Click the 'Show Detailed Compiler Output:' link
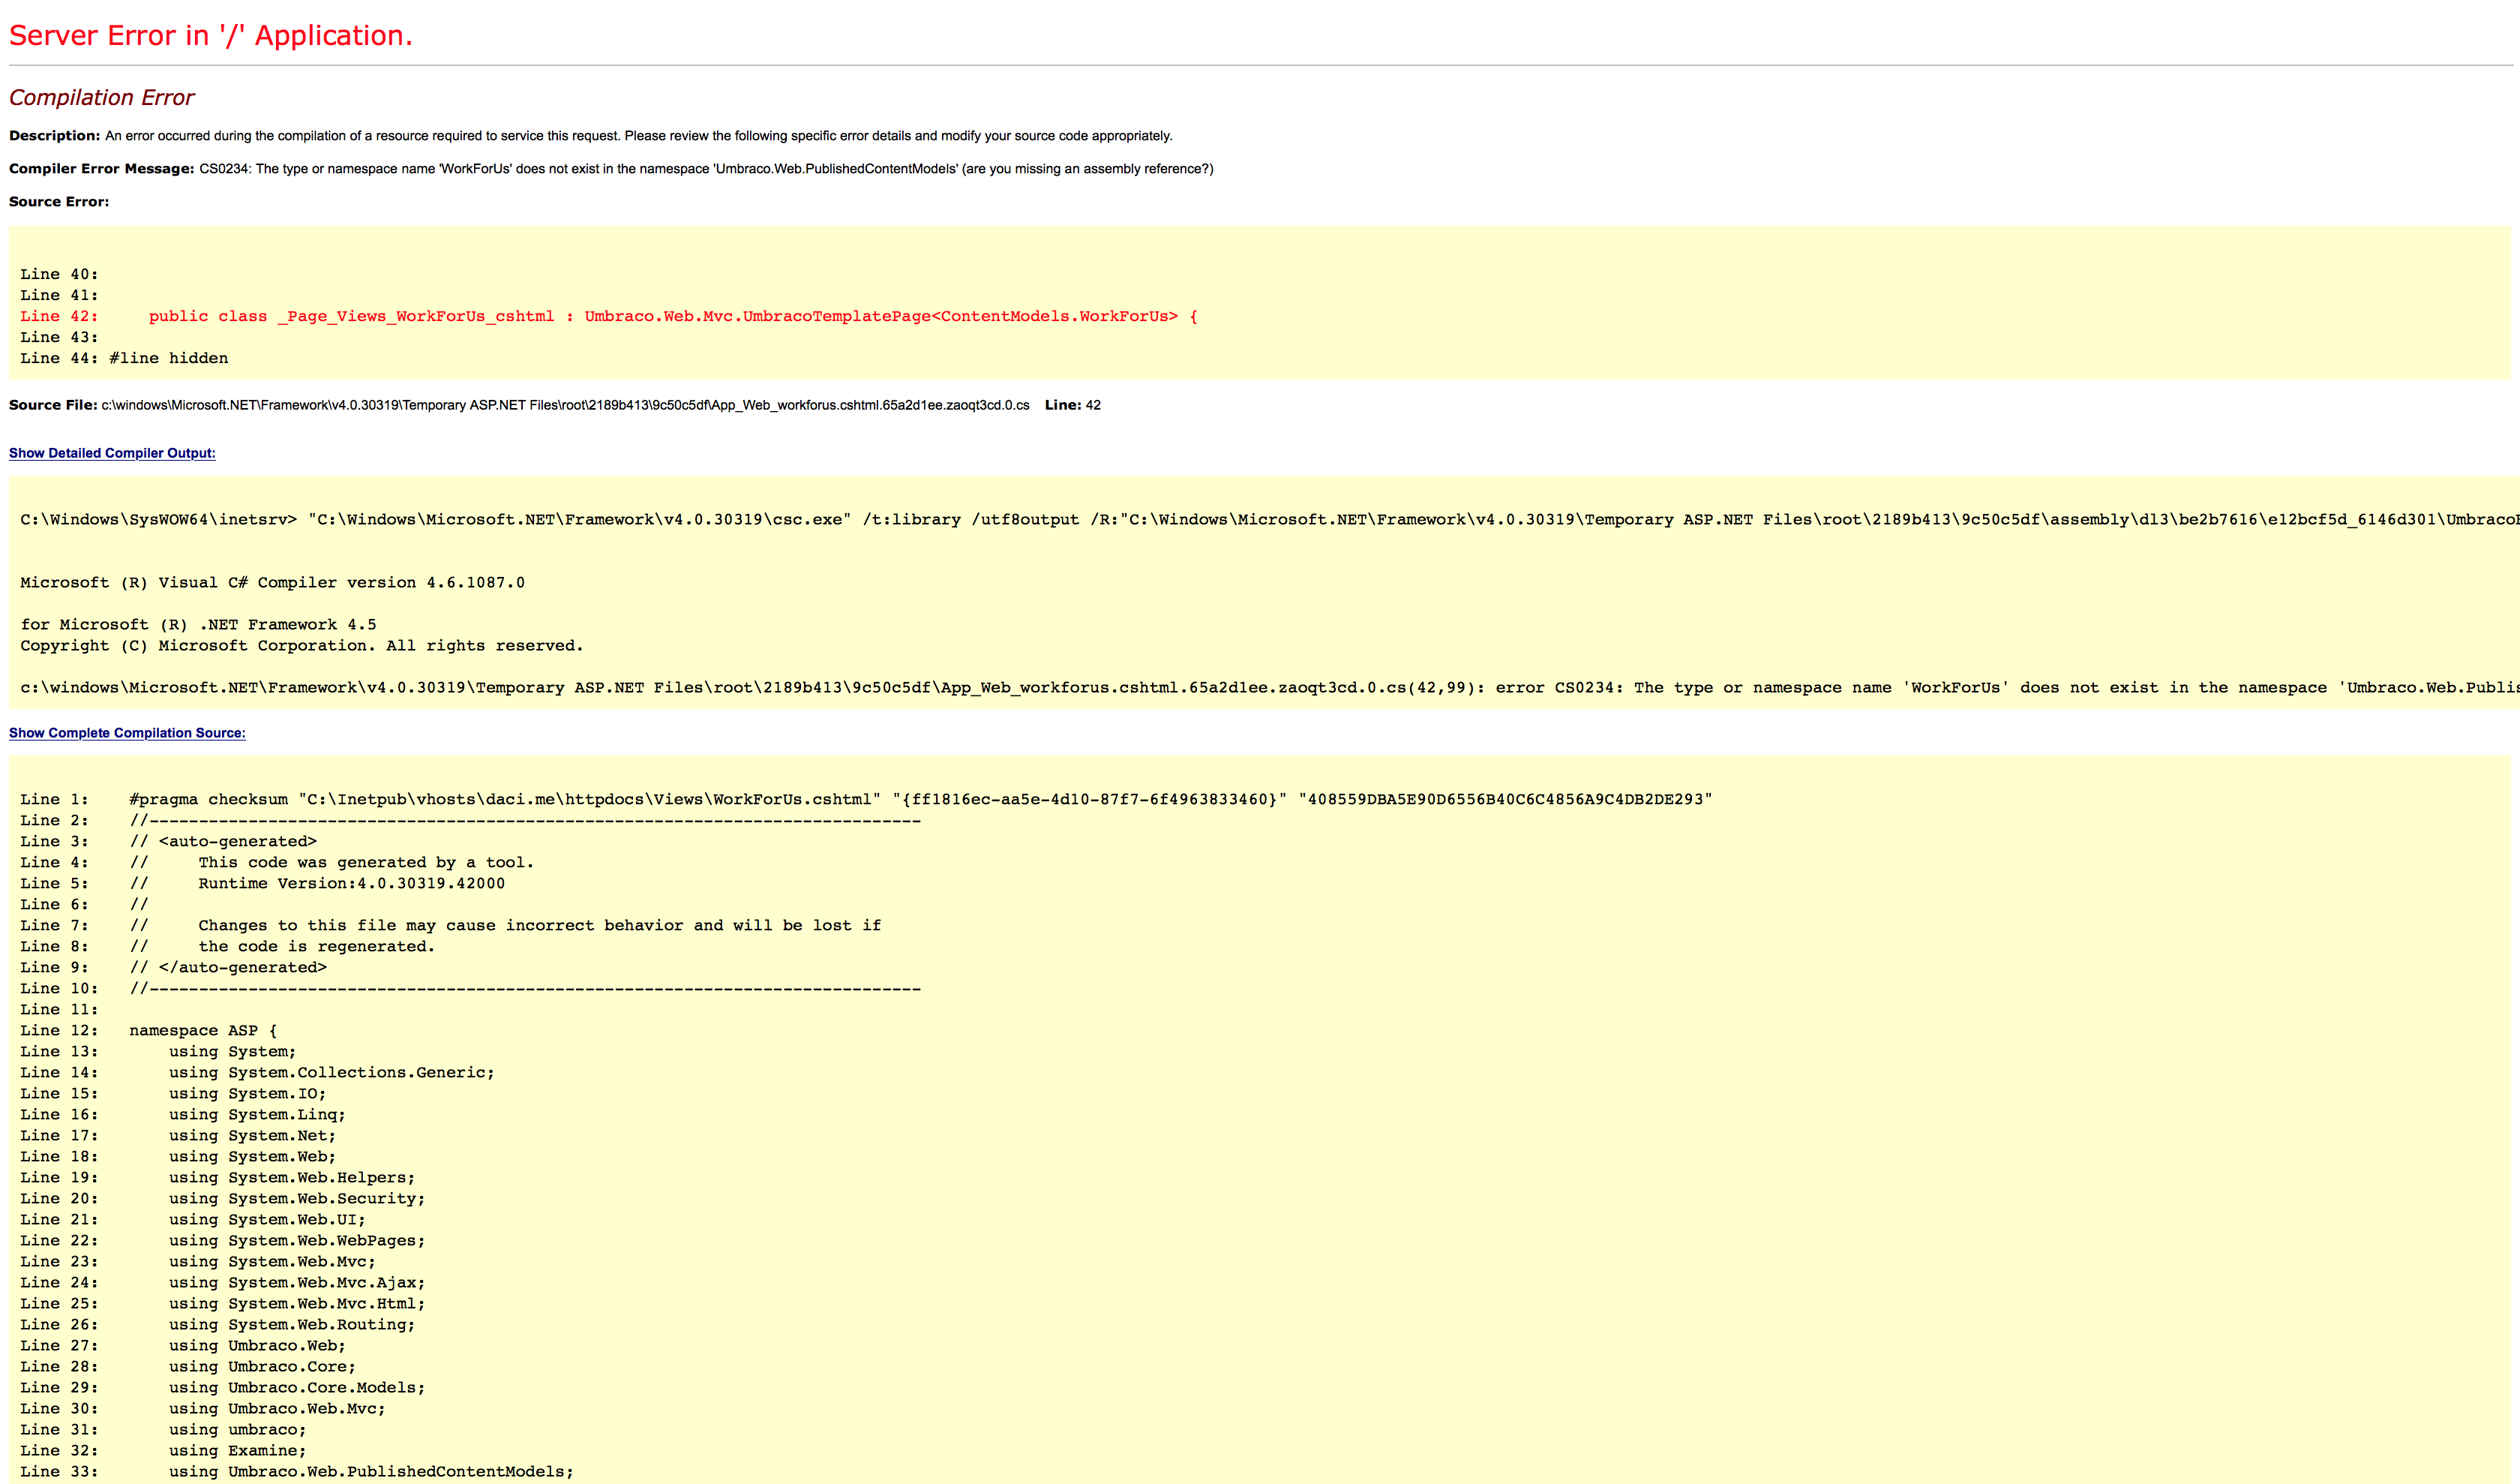 112,453
